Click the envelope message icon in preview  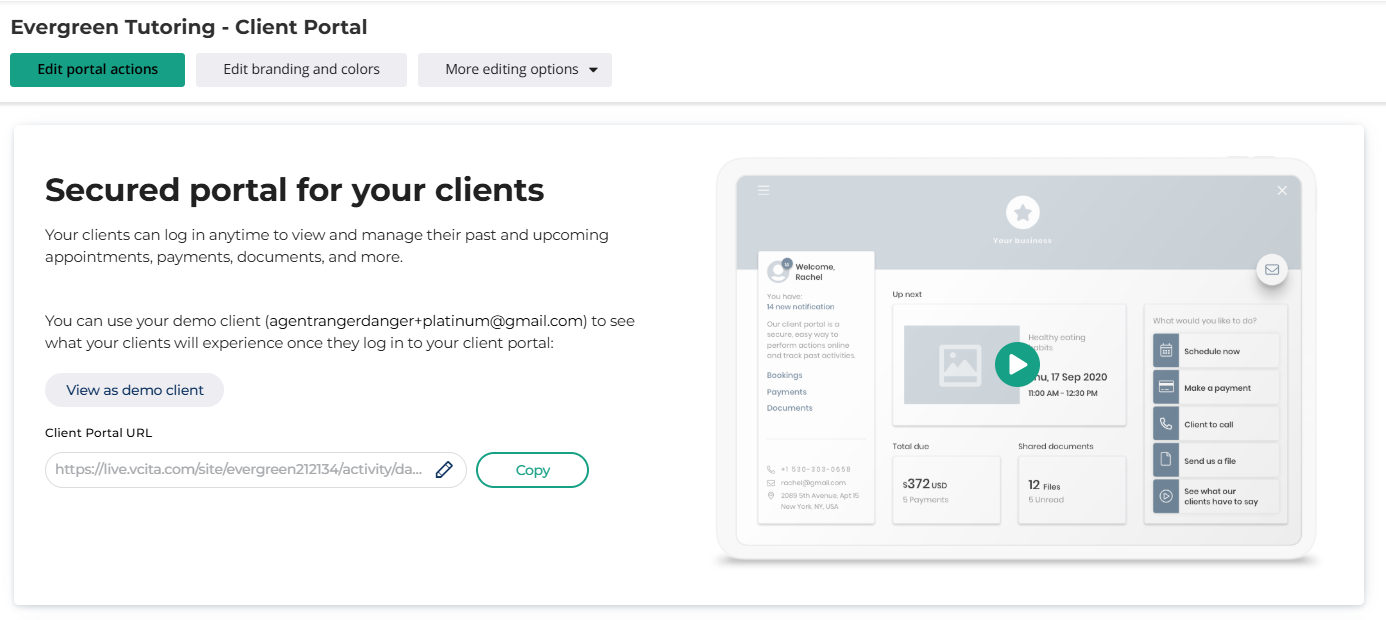pyautogui.click(x=1271, y=270)
